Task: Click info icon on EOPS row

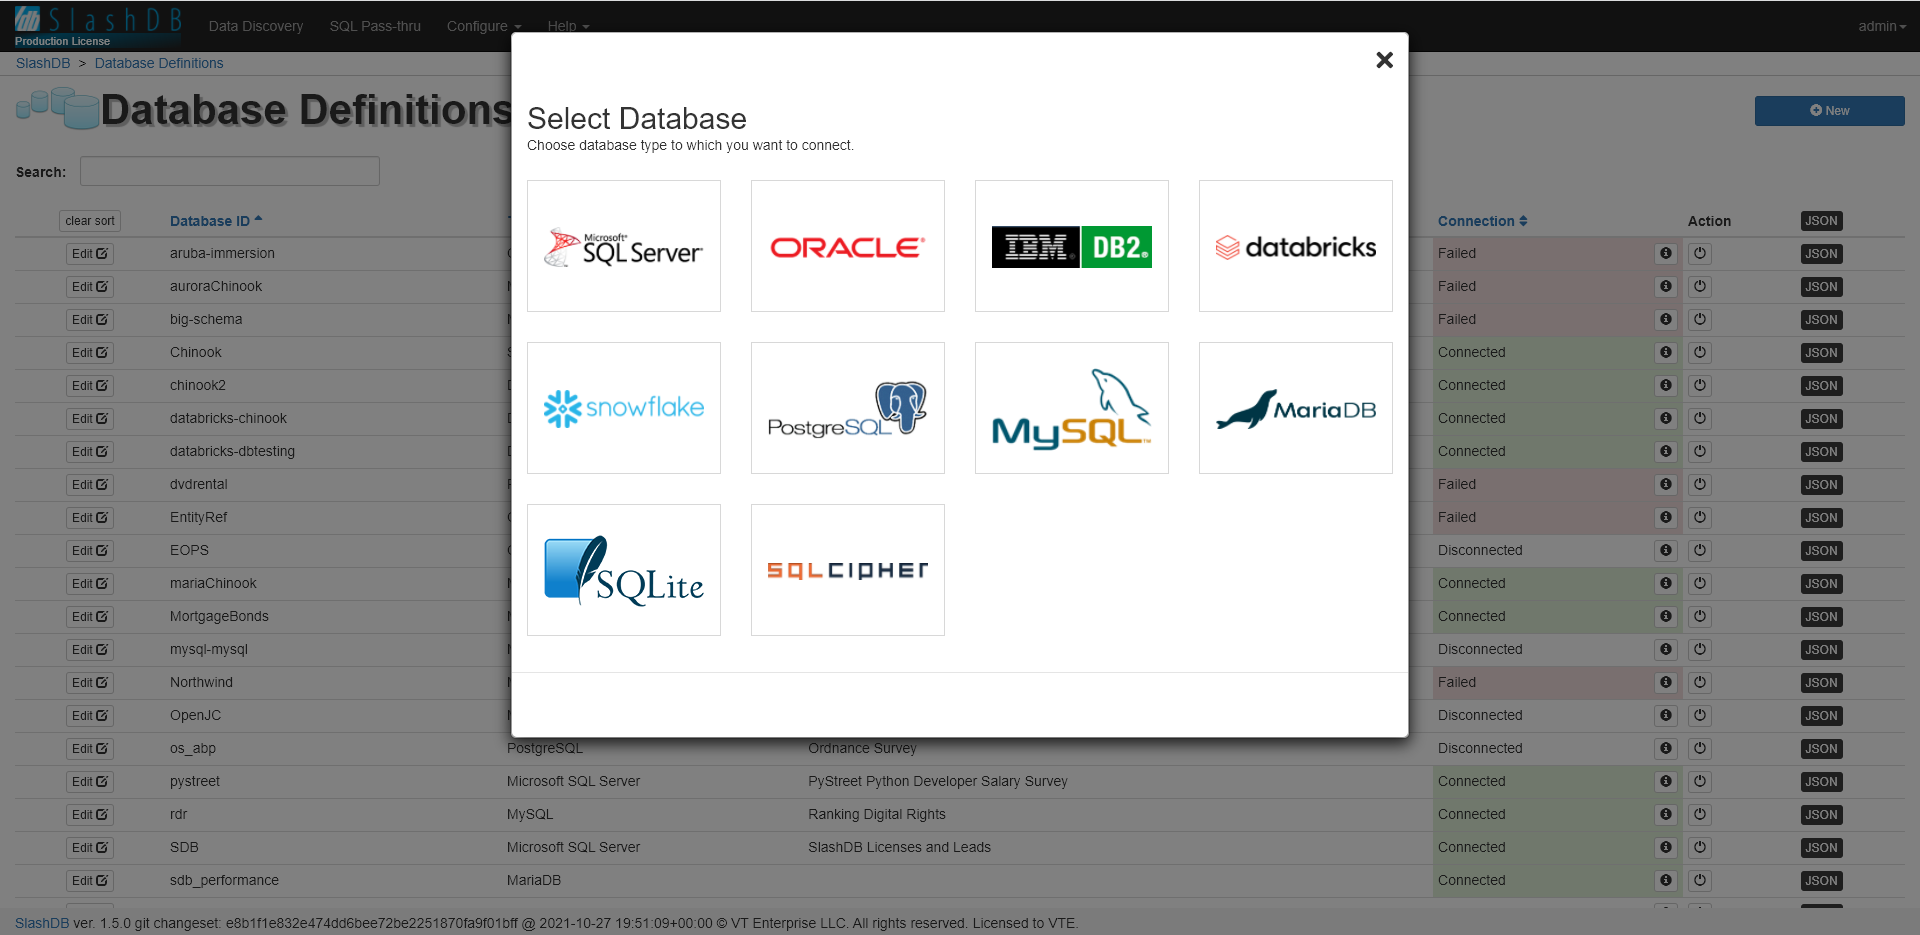Action: point(1666,550)
